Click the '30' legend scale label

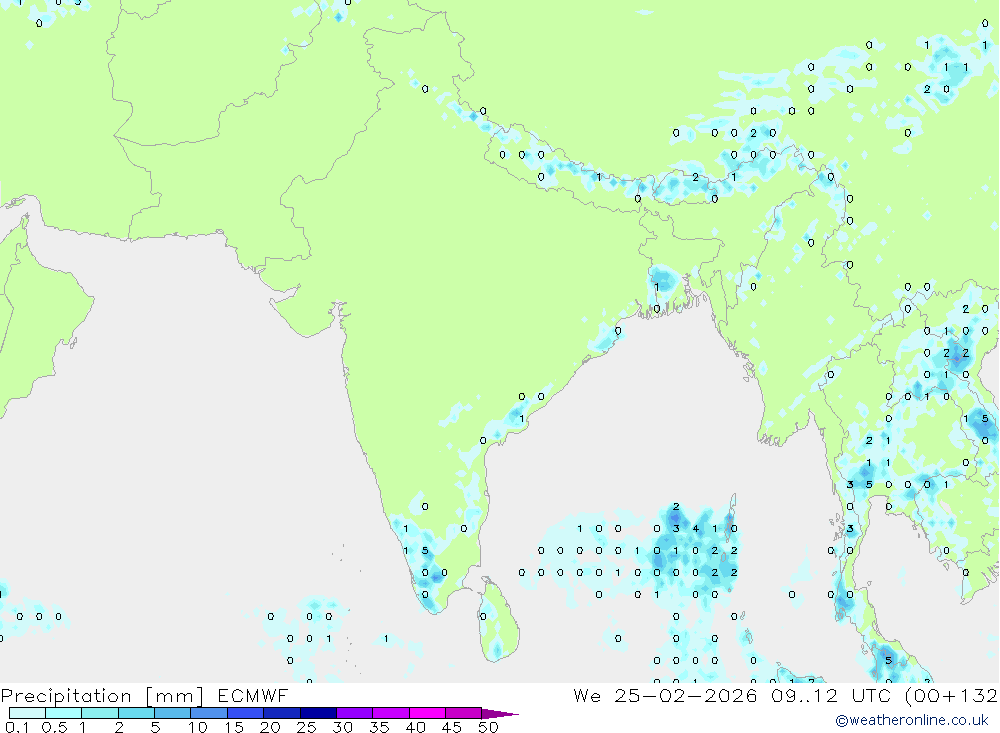[x=343, y=727]
